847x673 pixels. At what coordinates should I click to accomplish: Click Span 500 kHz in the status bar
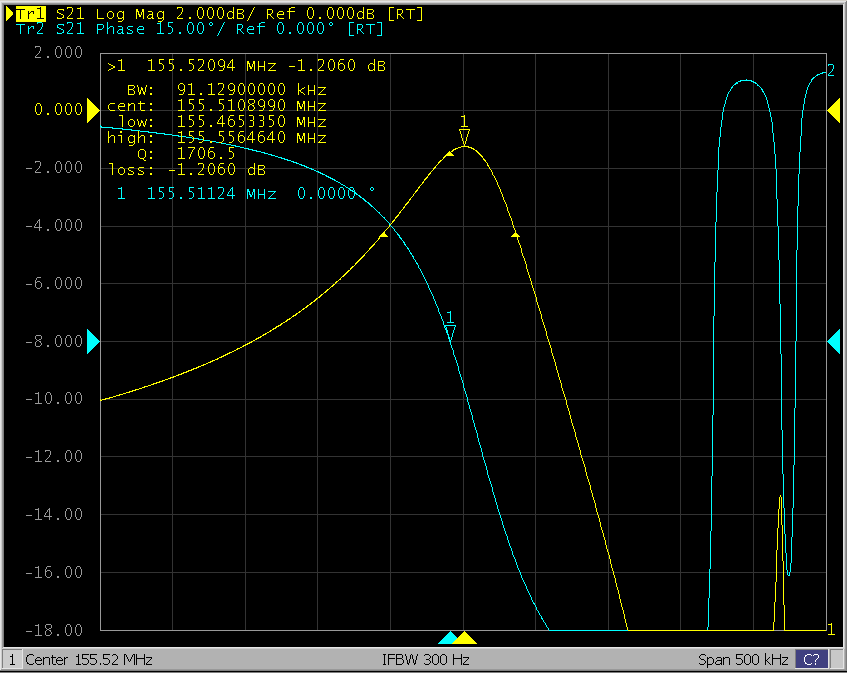(x=744, y=660)
